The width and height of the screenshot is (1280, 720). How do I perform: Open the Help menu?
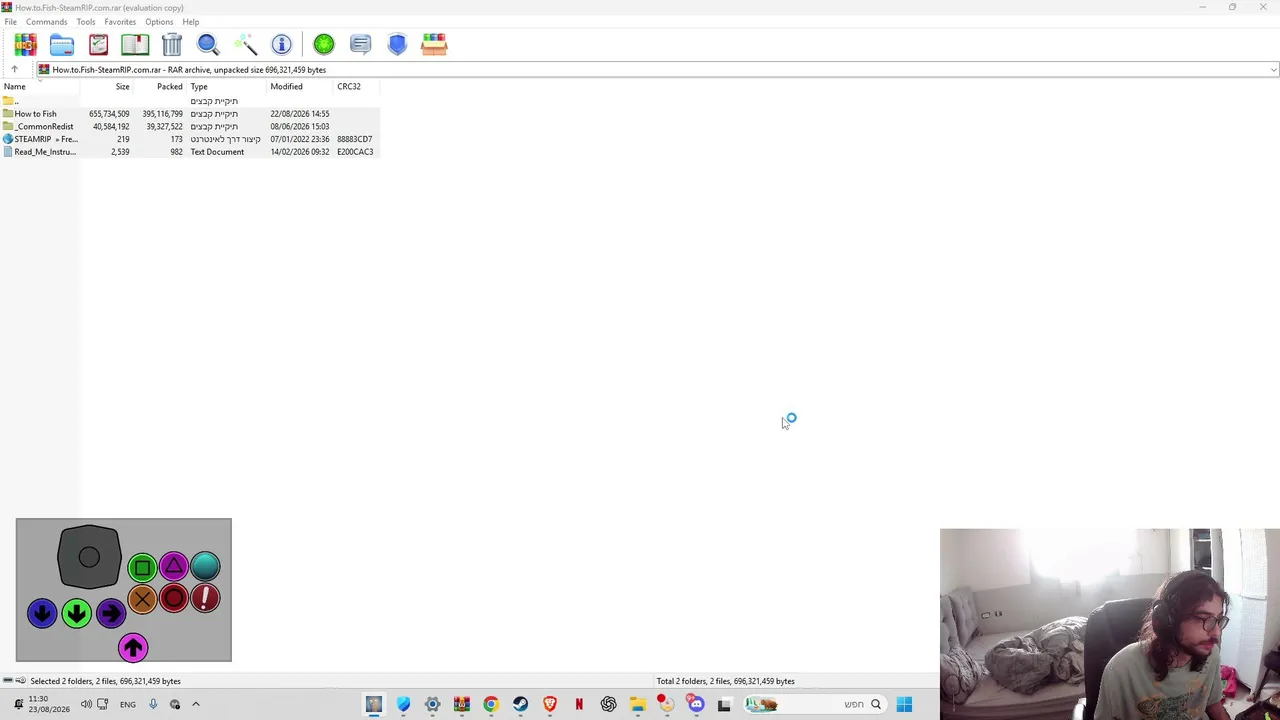[x=191, y=22]
